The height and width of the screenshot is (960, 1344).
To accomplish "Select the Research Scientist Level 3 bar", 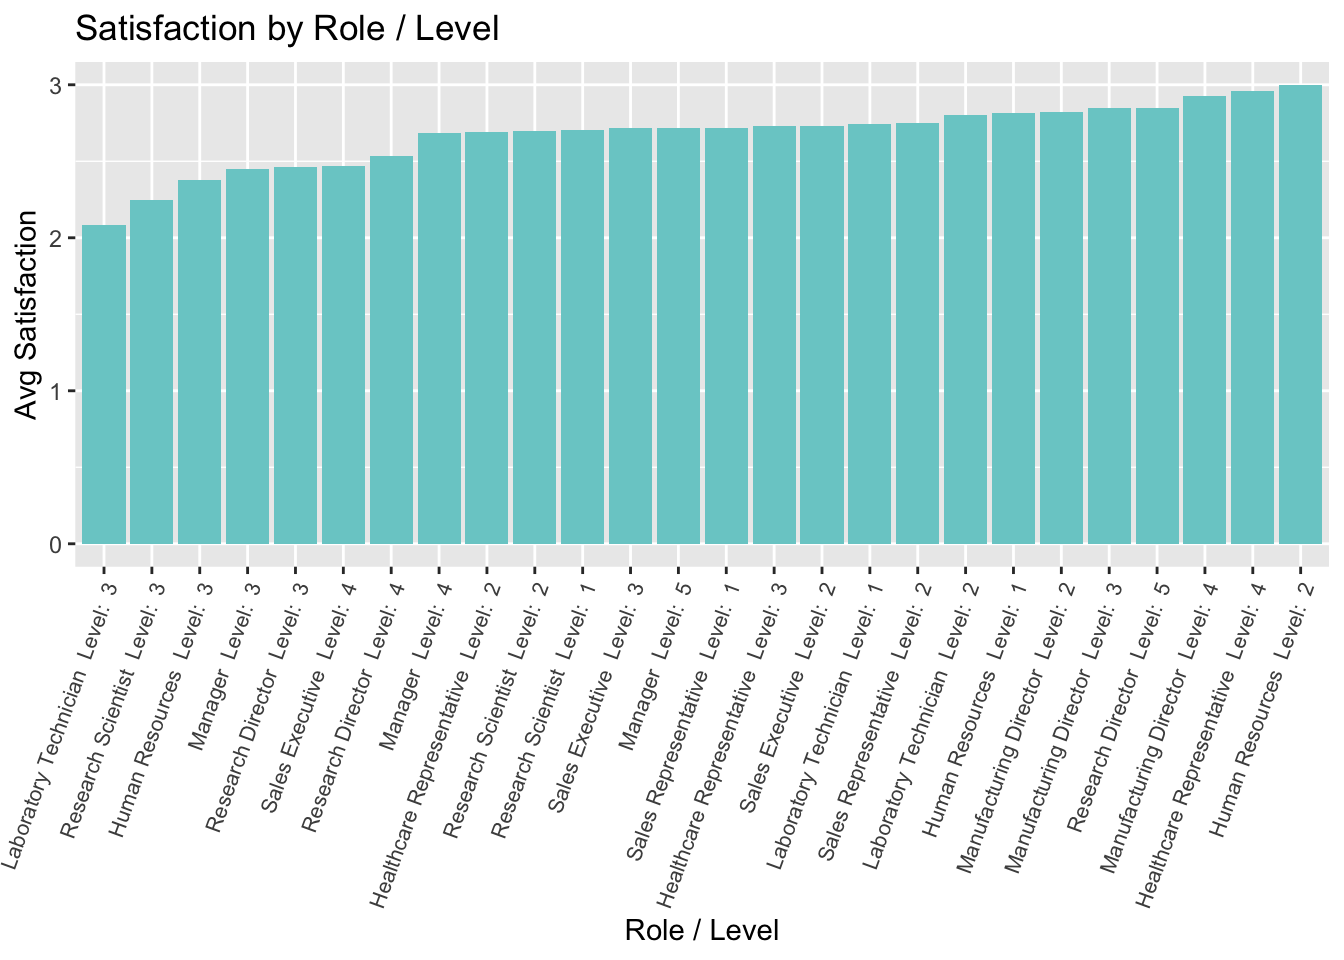I will coord(151,372).
